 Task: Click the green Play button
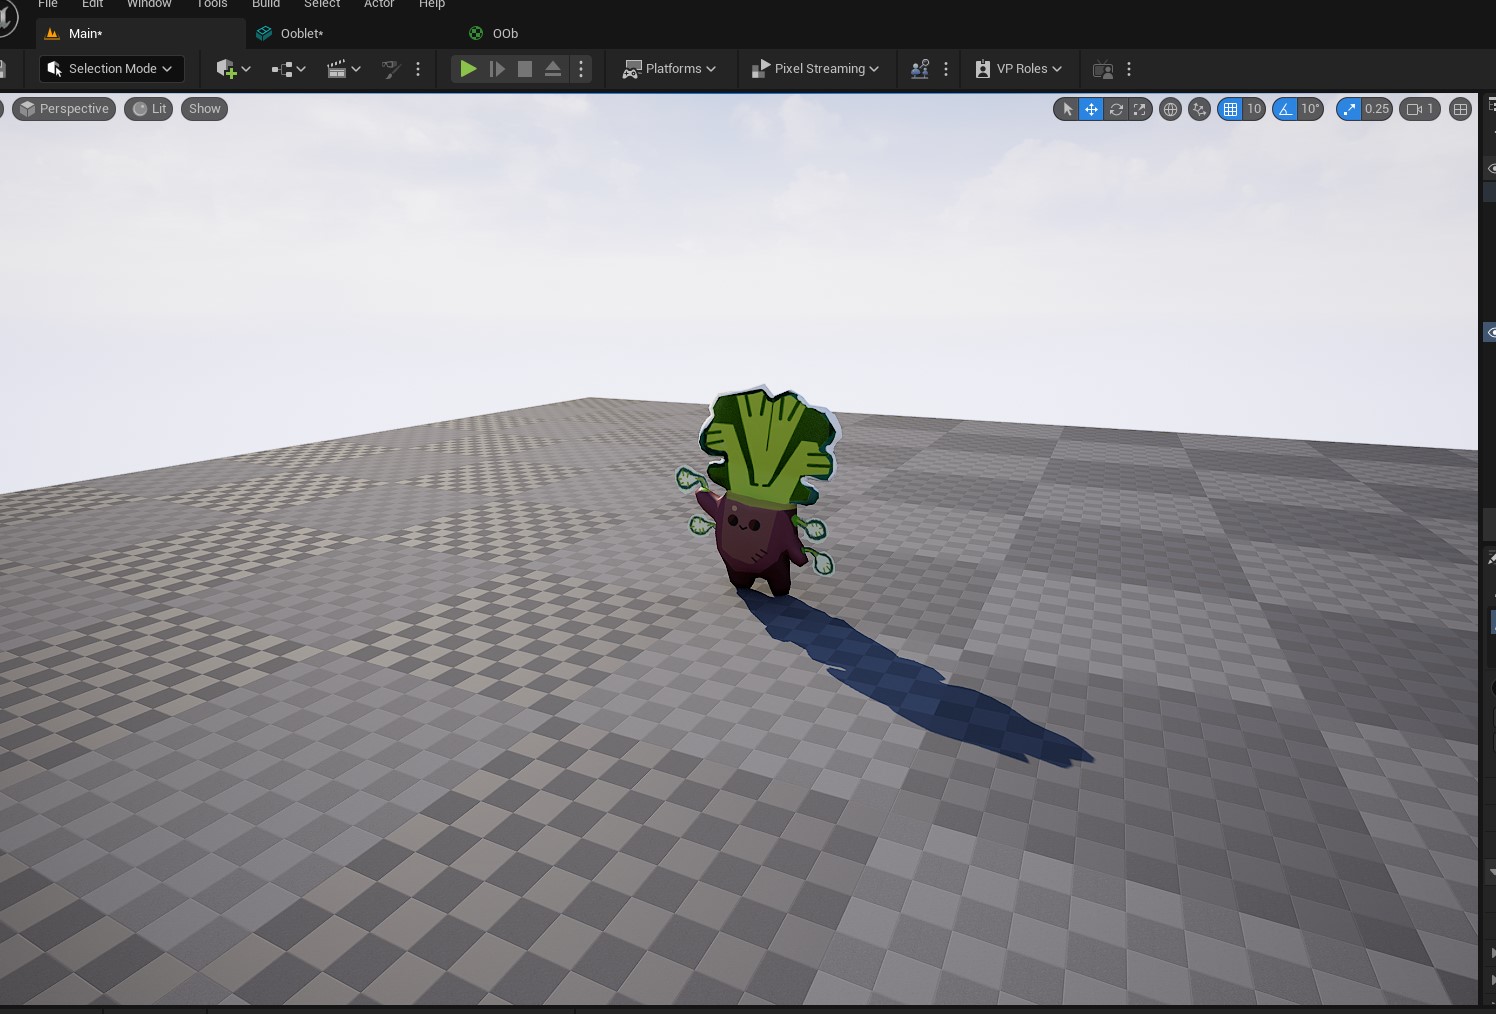coord(467,69)
